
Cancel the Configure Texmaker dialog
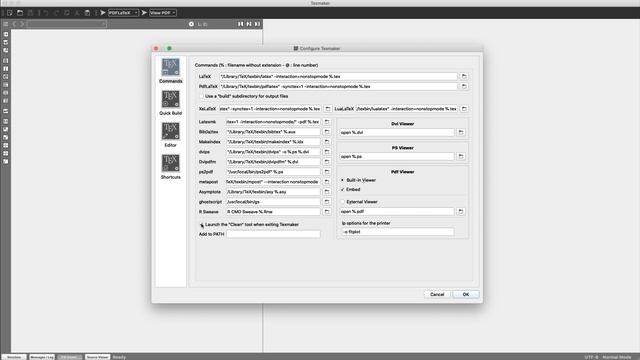[437, 294]
